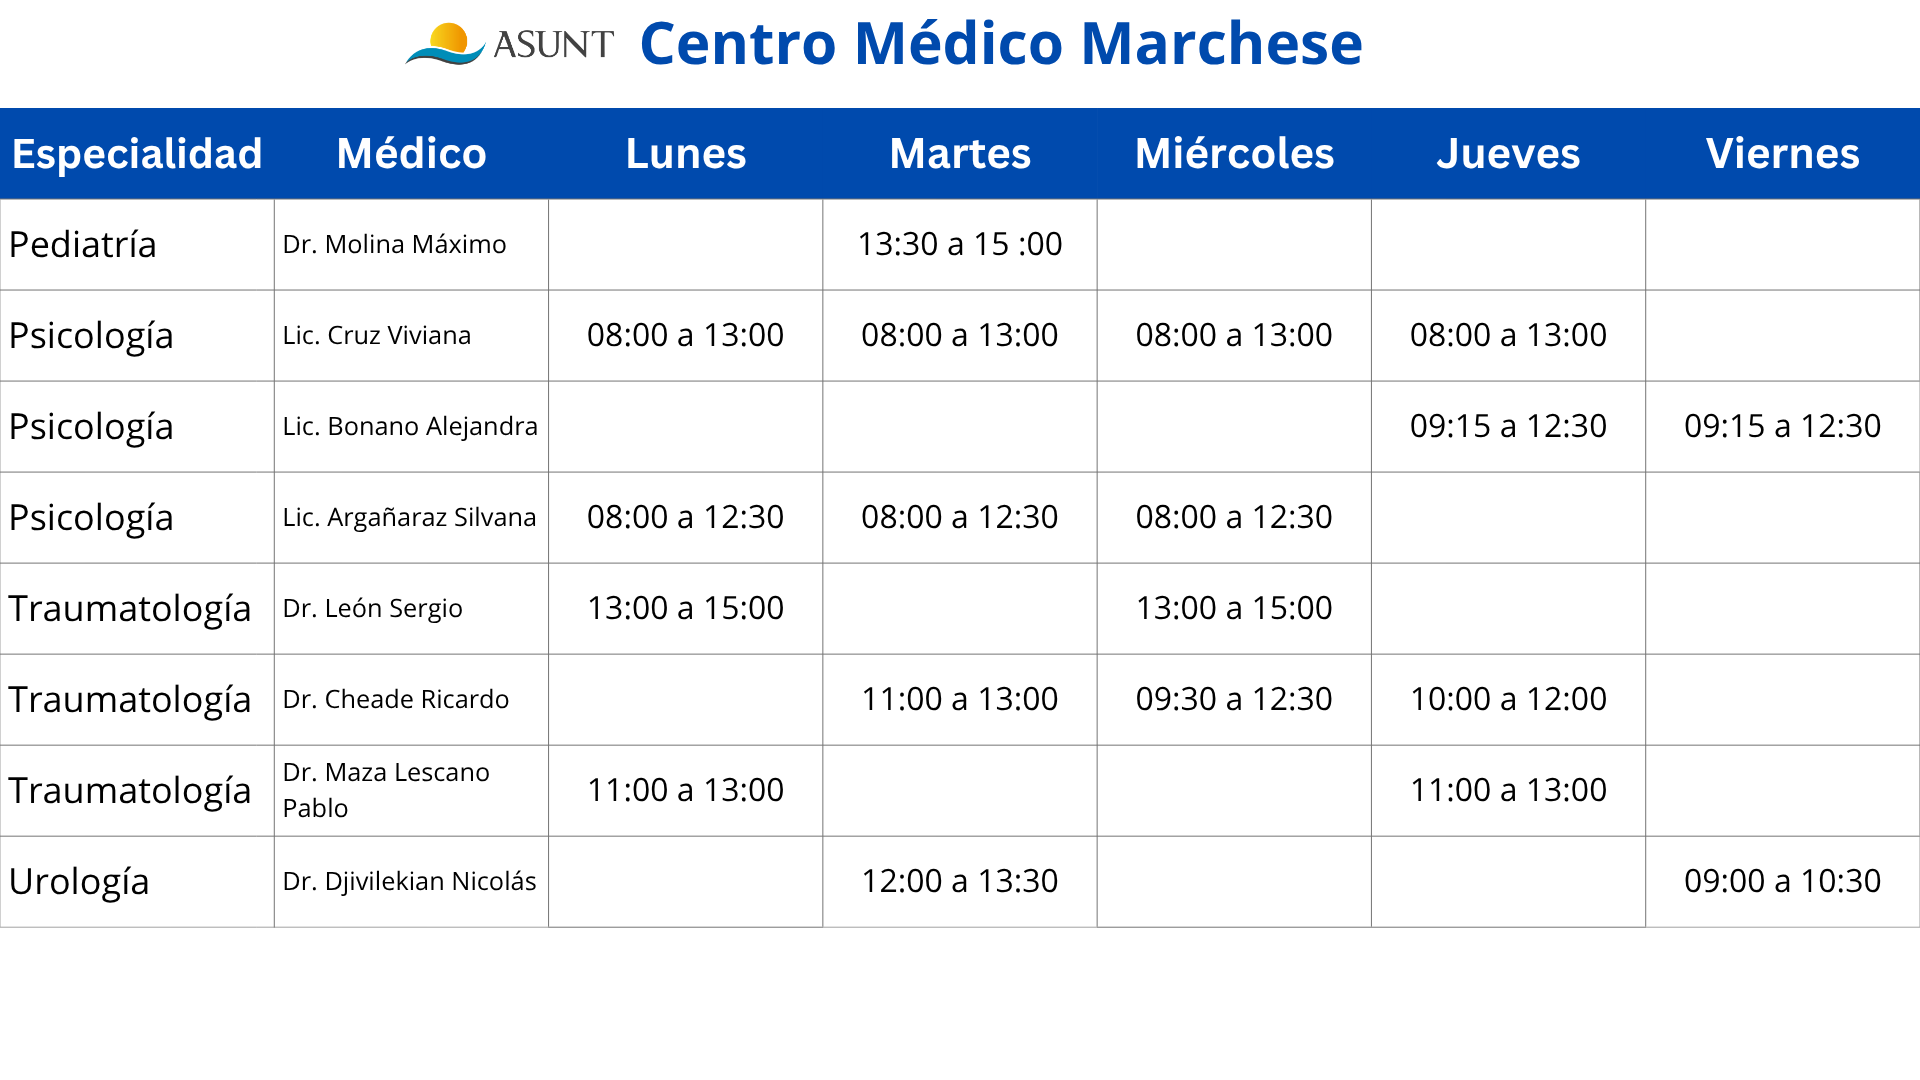Click Dr. Djivilekian Nicolás name cell
The image size is (1920, 1080).
click(411, 882)
